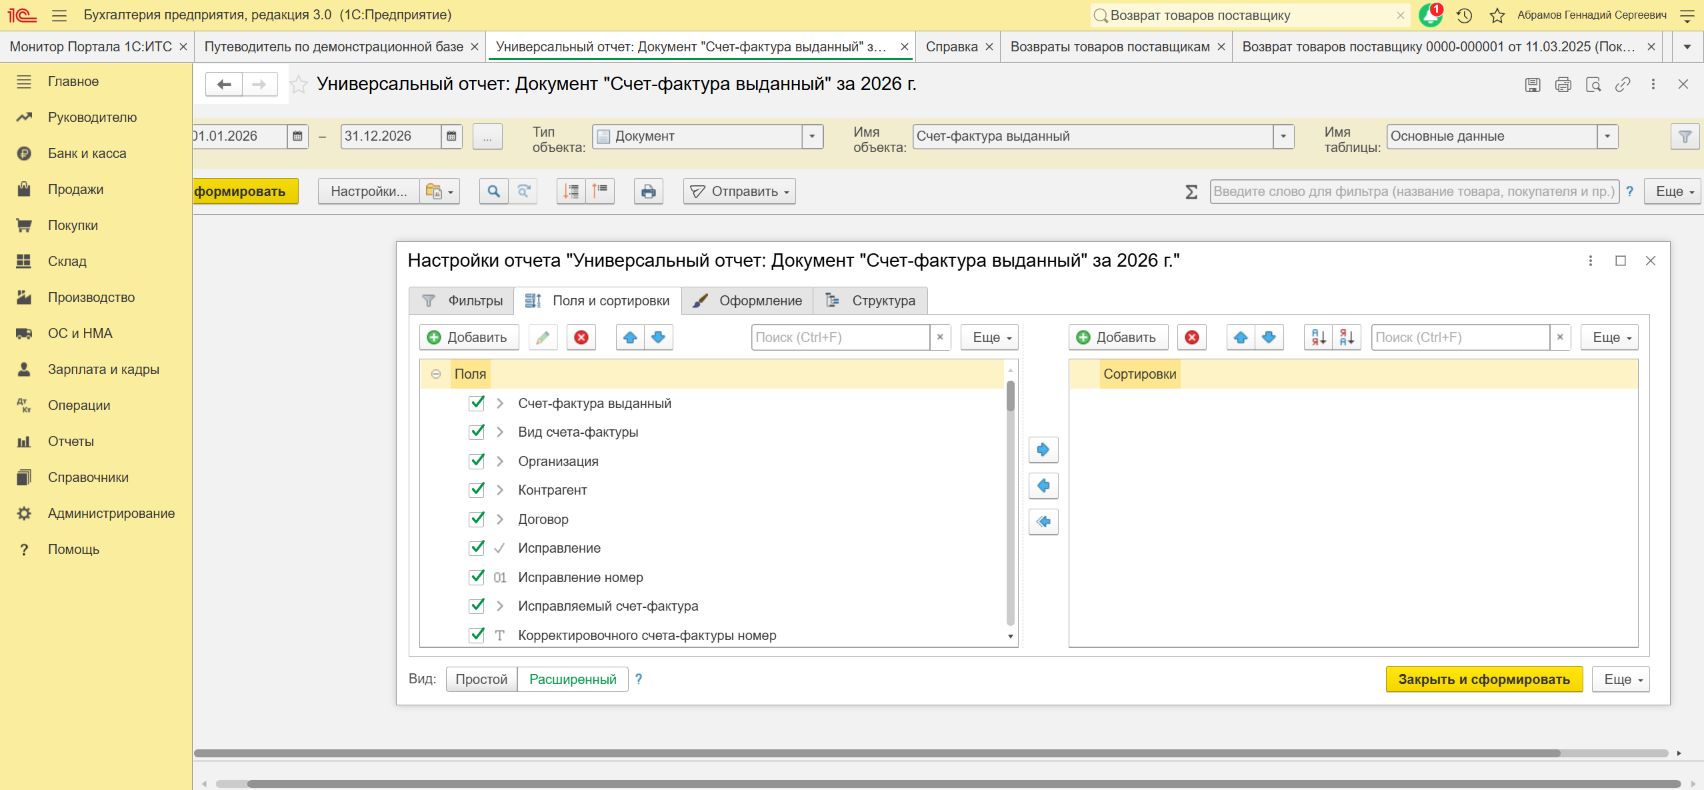Switch to the Фильтры tab
This screenshot has height=790, width=1704.
point(462,301)
